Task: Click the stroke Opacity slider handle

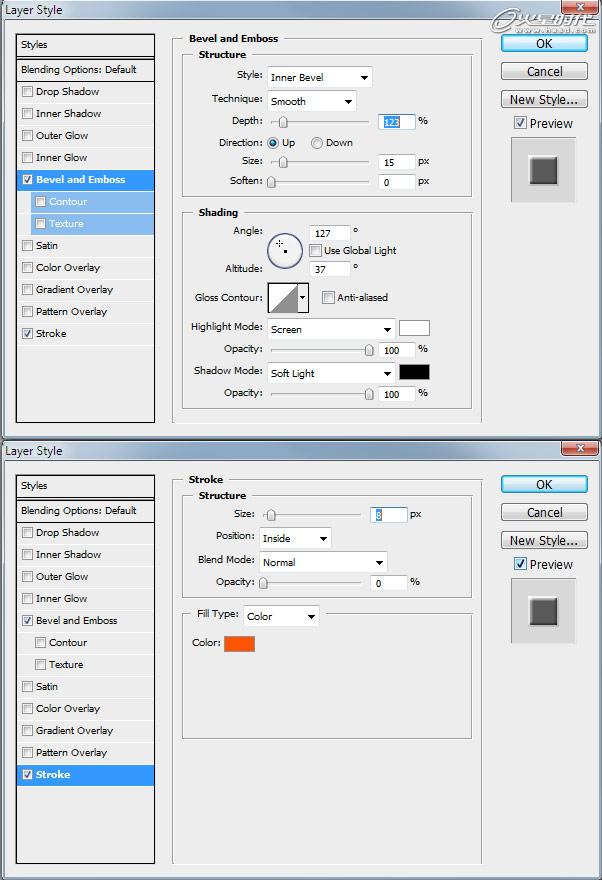Action: point(264,583)
